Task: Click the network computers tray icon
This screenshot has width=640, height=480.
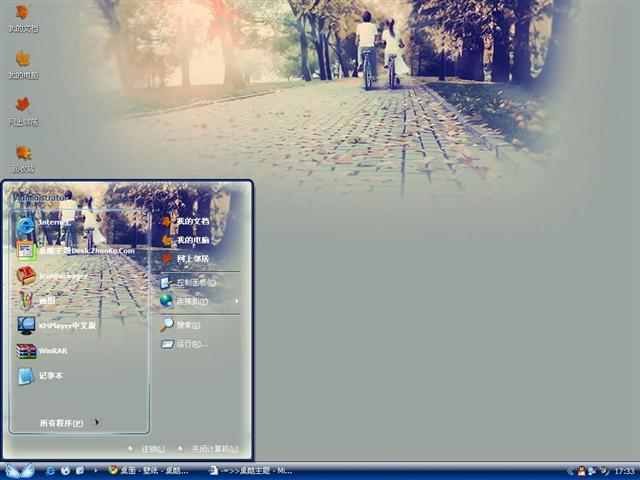Action: tap(592, 471)
